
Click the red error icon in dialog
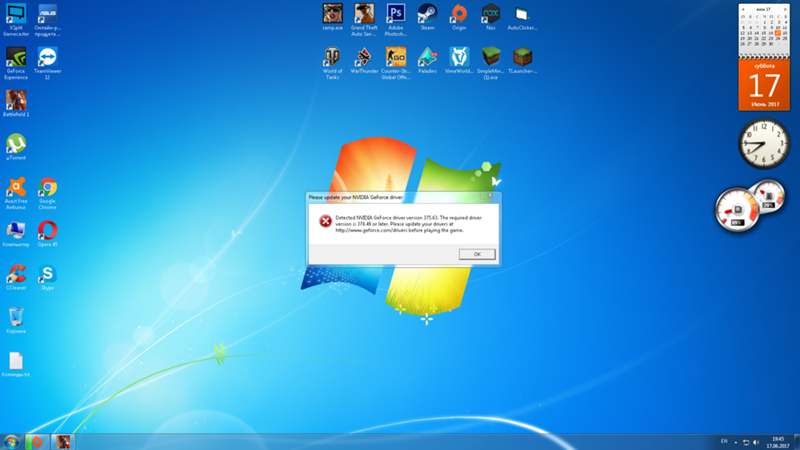(326, 221)
